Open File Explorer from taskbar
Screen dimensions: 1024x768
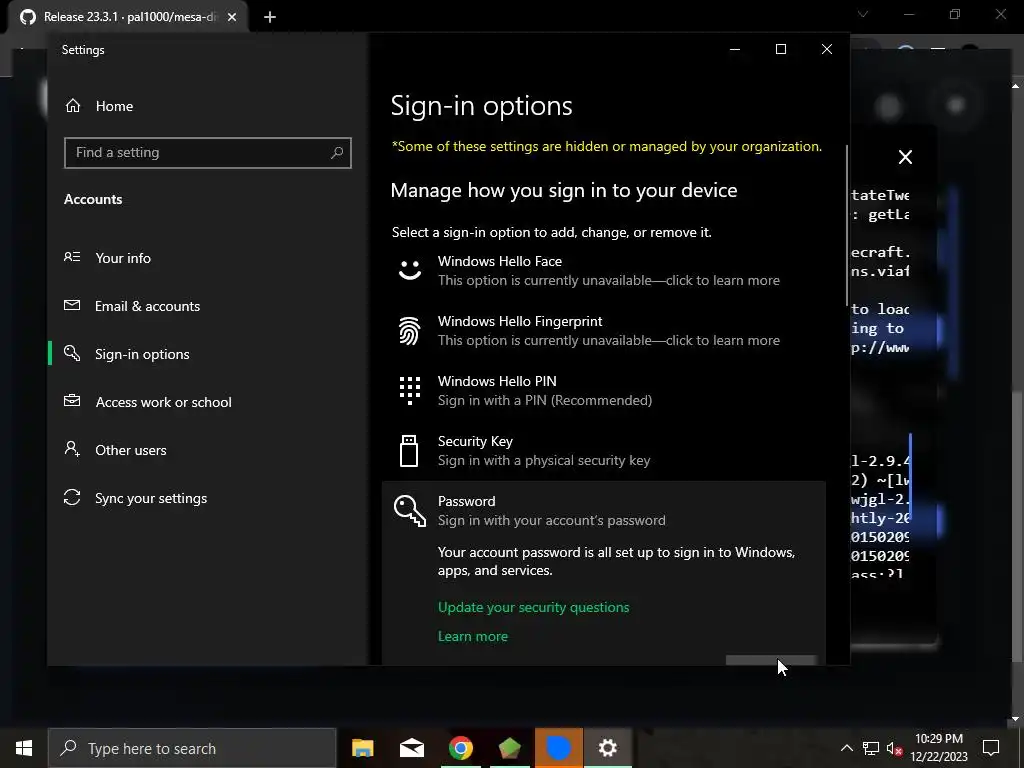pos(362,748)
